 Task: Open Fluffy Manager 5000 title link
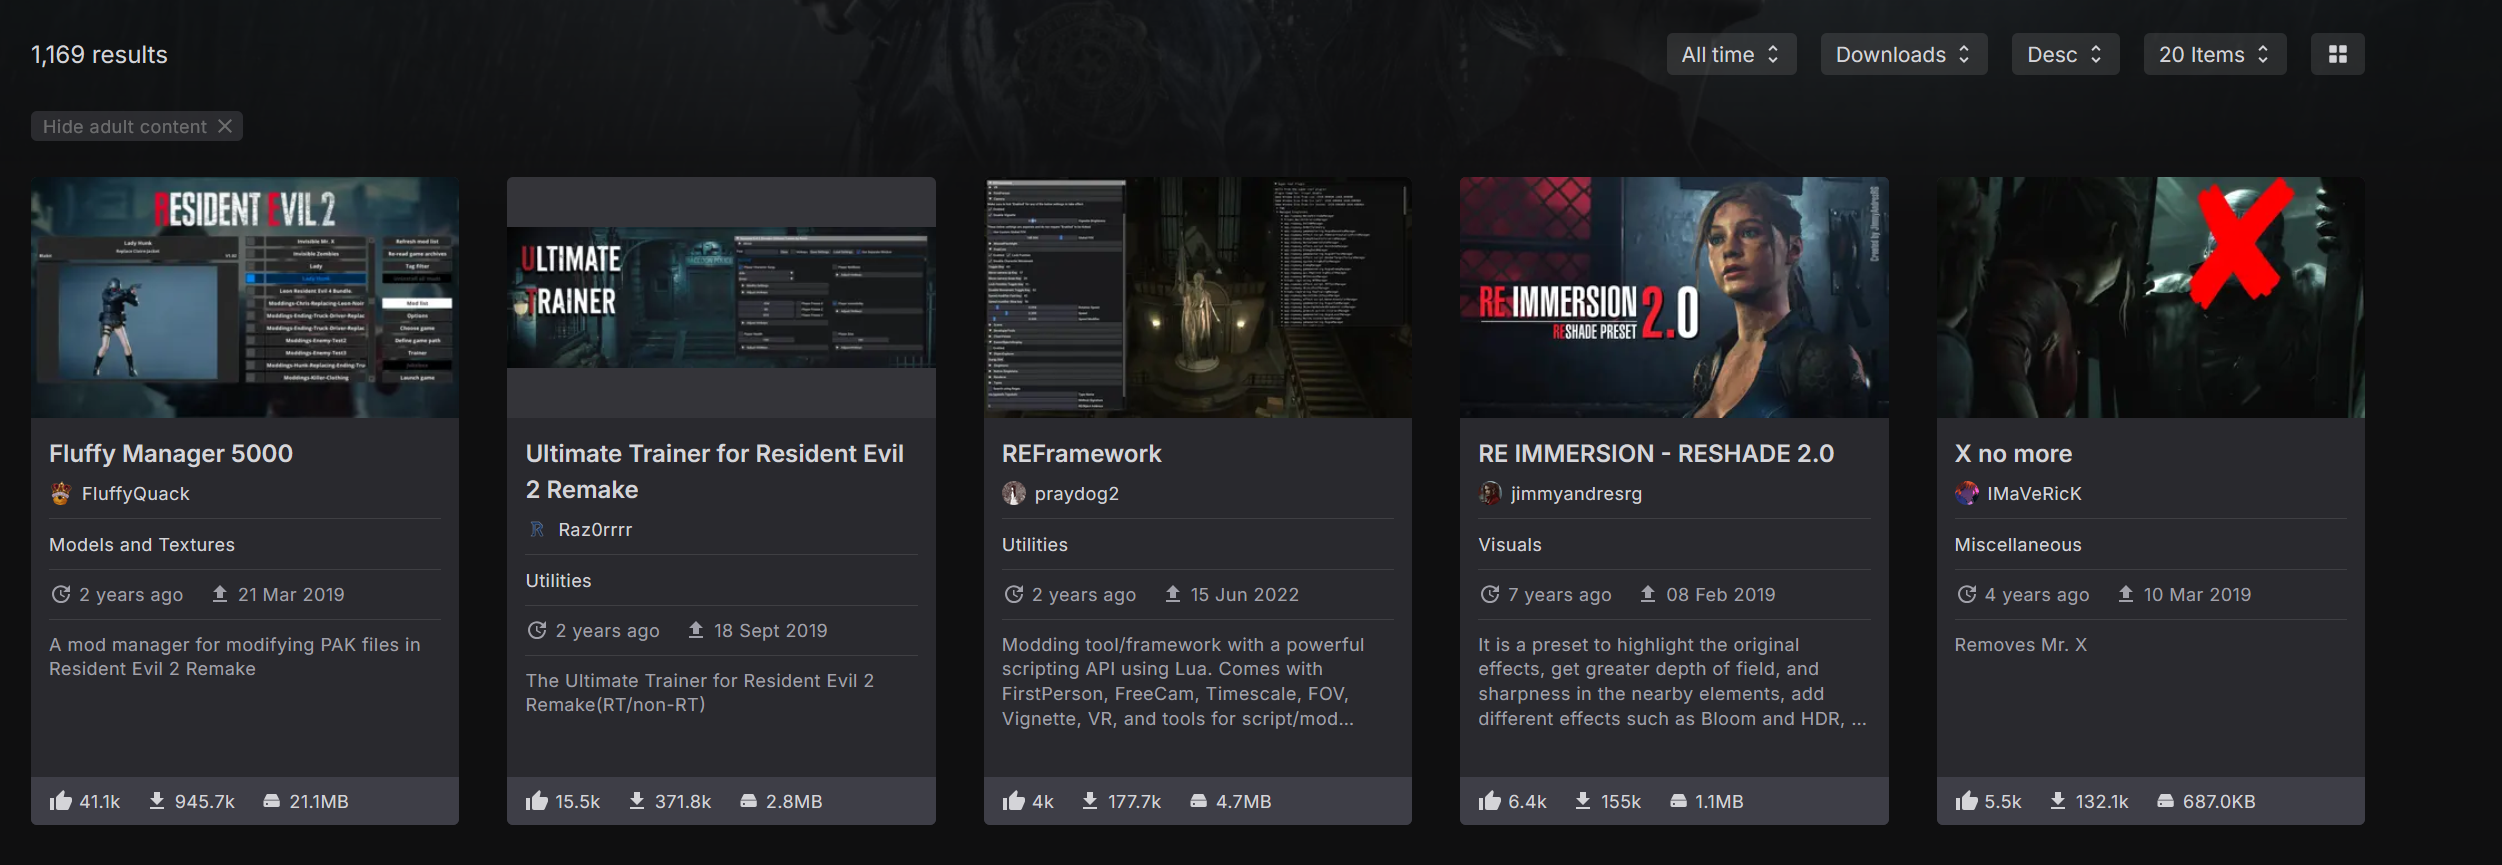171,454
